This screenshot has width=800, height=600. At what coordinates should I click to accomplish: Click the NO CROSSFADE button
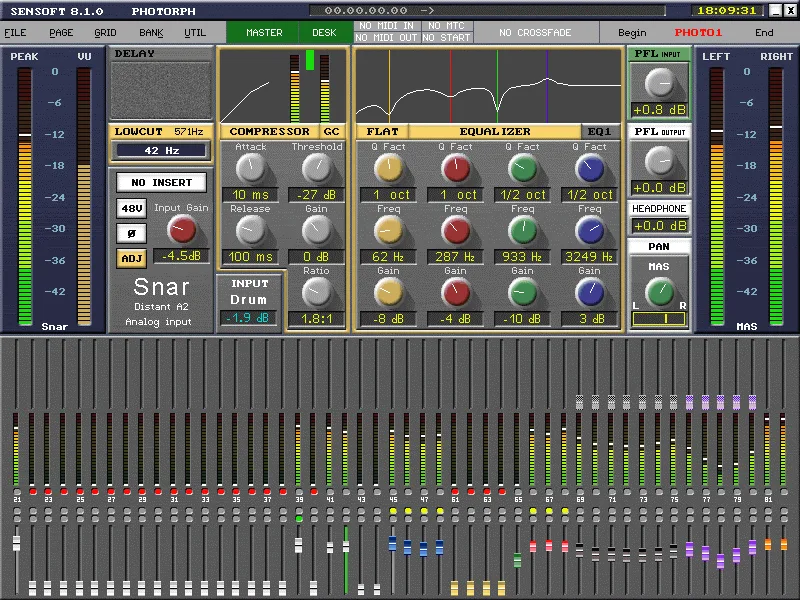[x=535, y=33]
